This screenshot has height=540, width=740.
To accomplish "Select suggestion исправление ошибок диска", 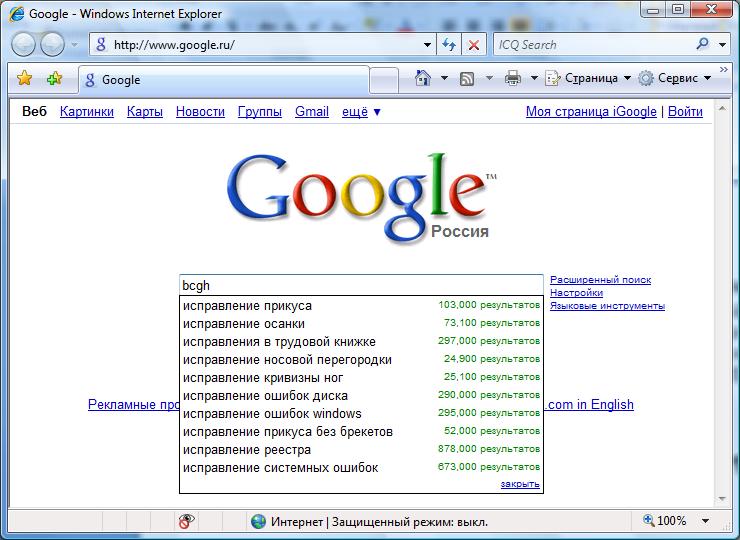I will click(362, 395).
